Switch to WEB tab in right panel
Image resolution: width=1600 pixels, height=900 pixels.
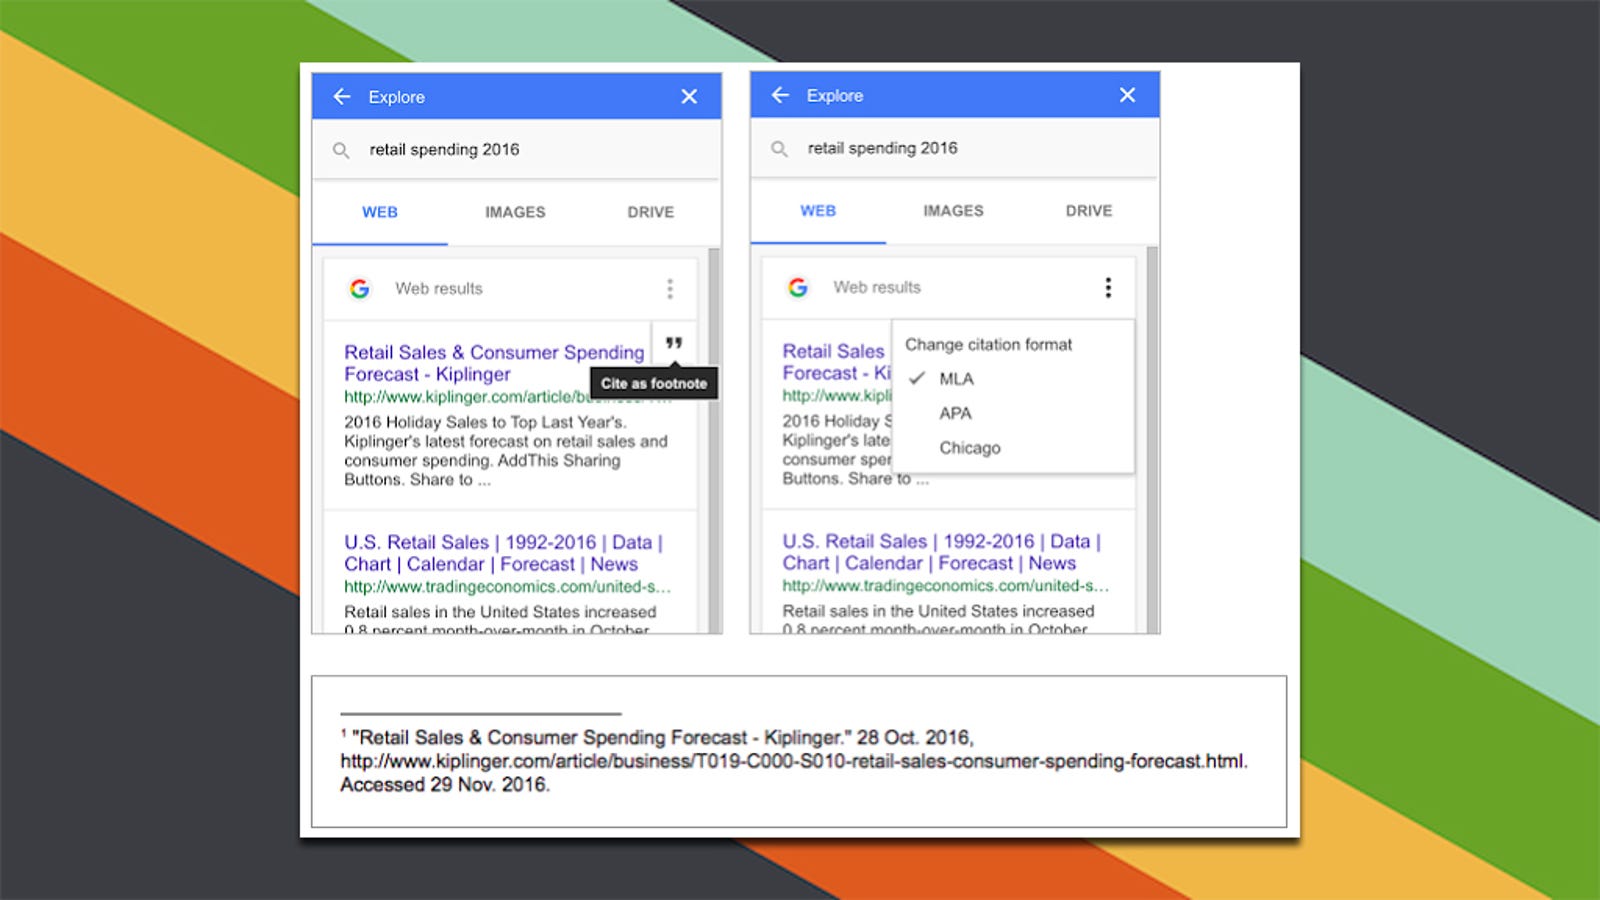818,211
